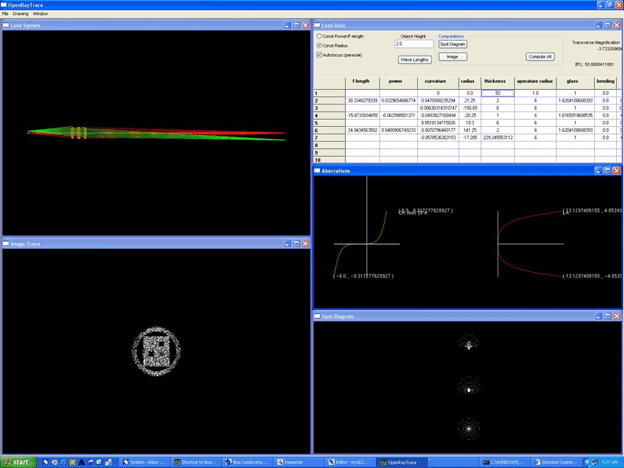The image size is (624, 468).
Task: Click the Wave Lengths button
Action: tap(415, 60)
